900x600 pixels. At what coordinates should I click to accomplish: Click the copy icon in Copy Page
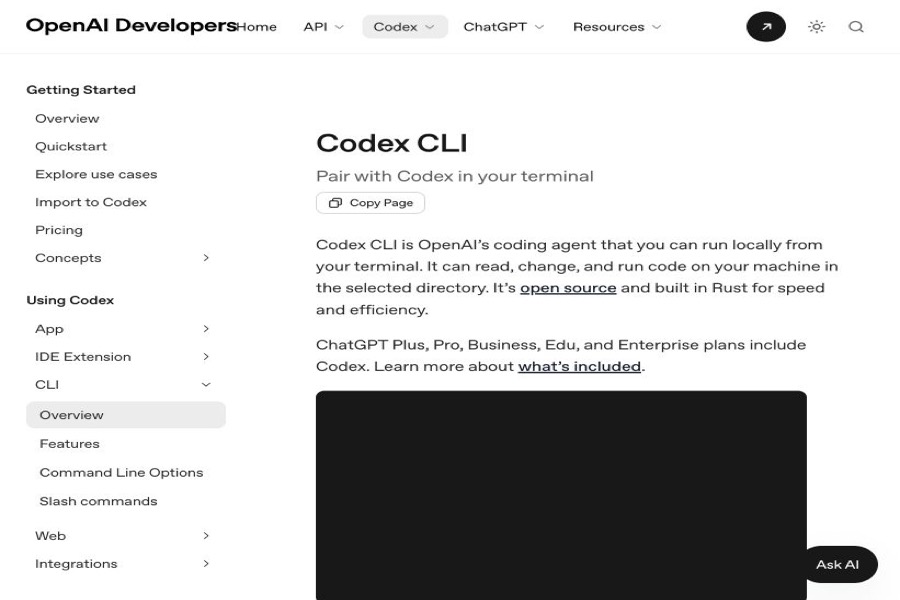pos(335,203)
